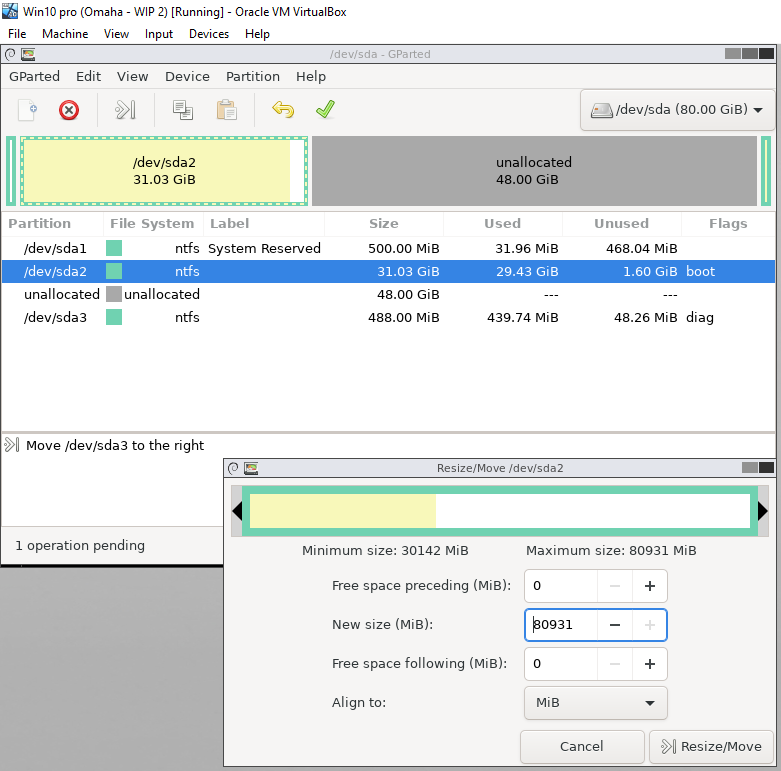Open the GParted View menu
The width and height of the screenshot is (781, 771).
point(132,76)
